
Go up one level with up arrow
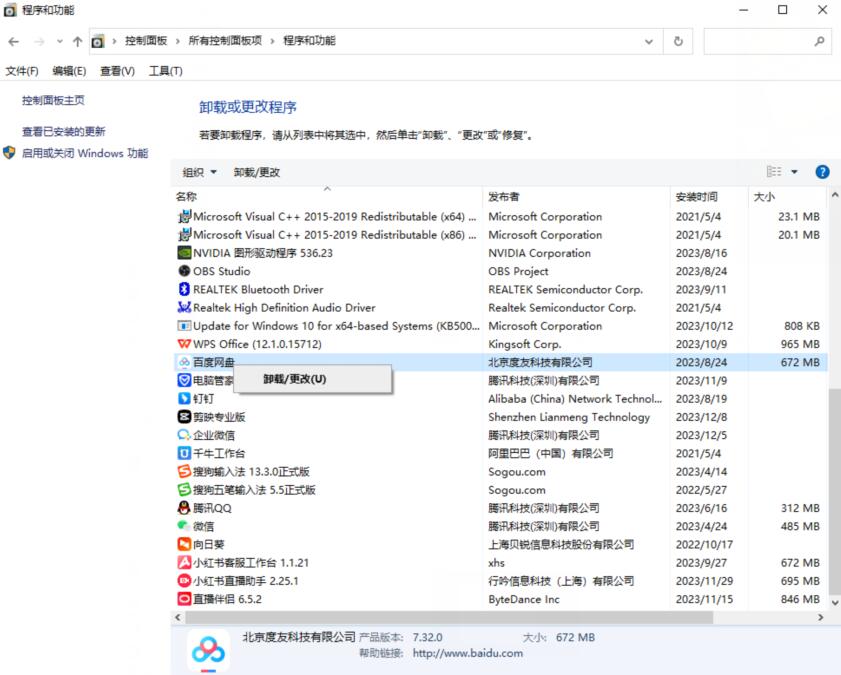(x=77, y=41)
